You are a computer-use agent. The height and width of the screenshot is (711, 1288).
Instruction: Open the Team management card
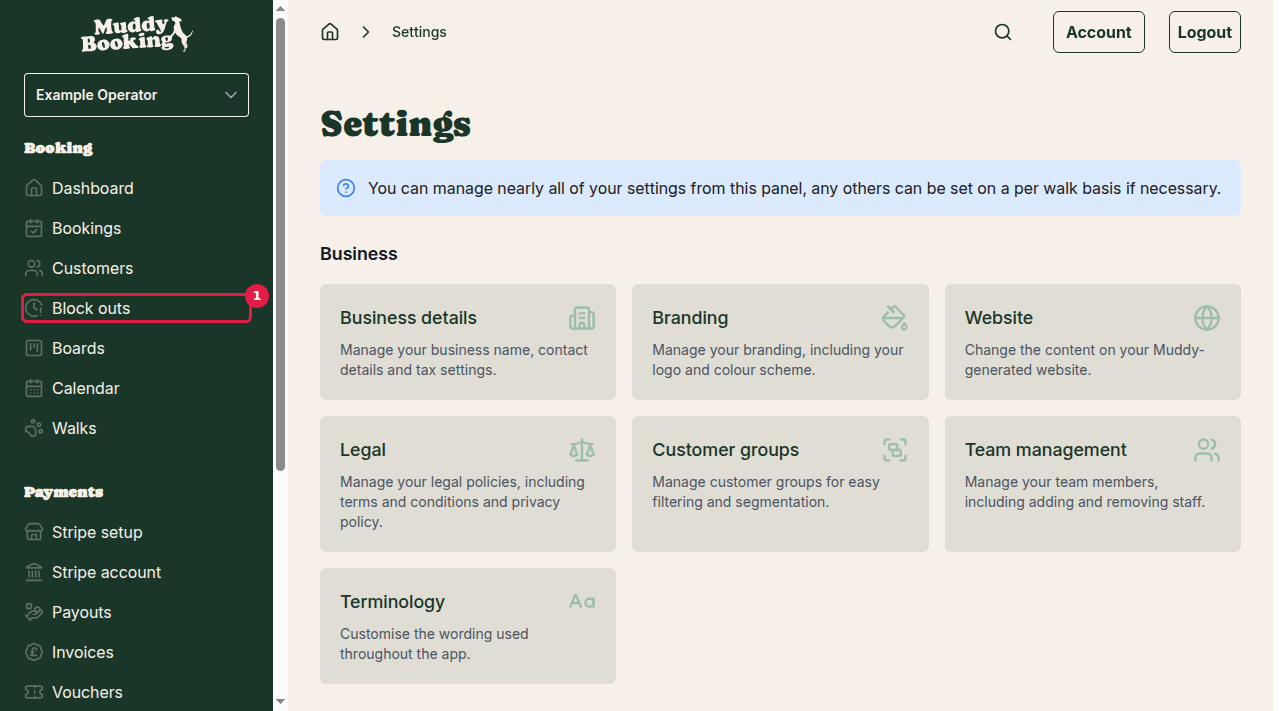[x=1092, y=484]
